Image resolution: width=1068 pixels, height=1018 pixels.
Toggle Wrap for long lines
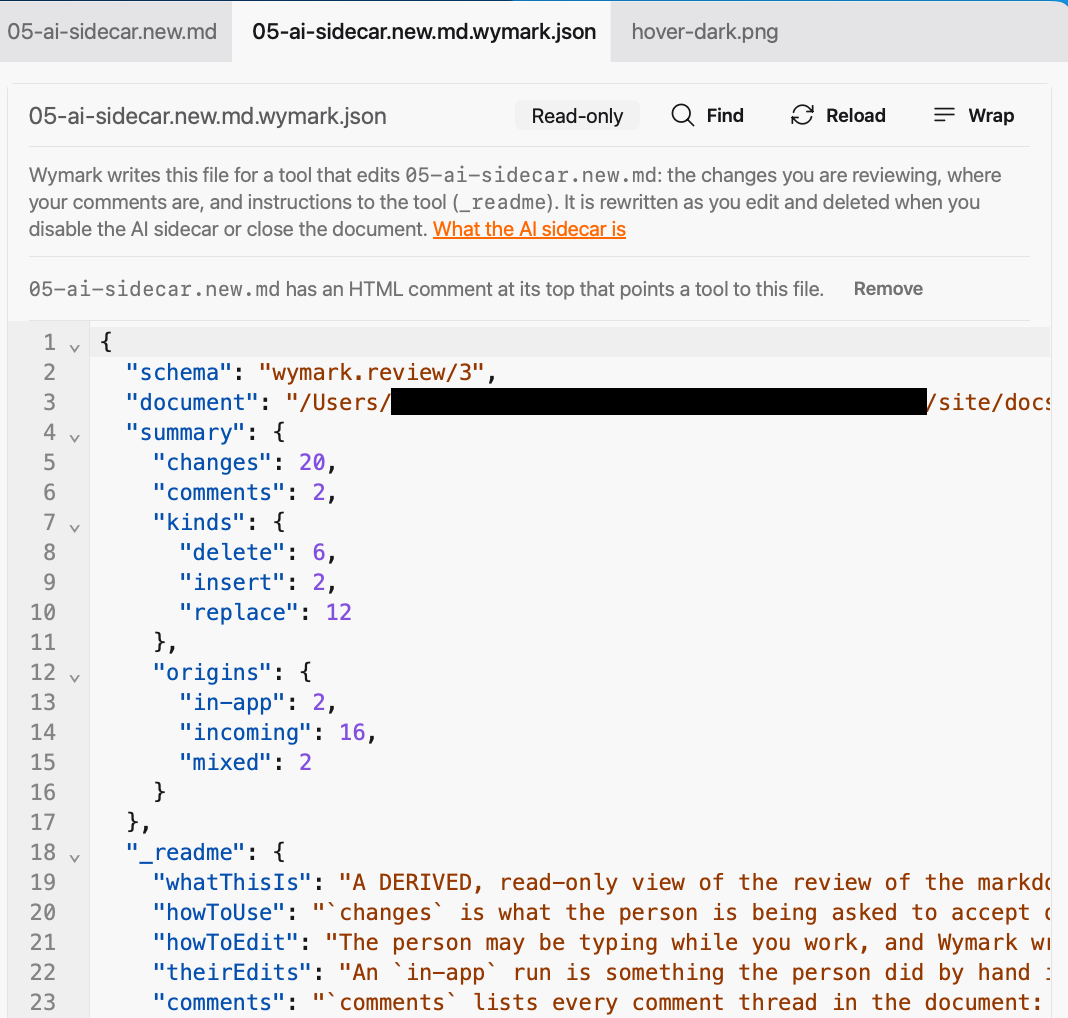coord(991,115)
